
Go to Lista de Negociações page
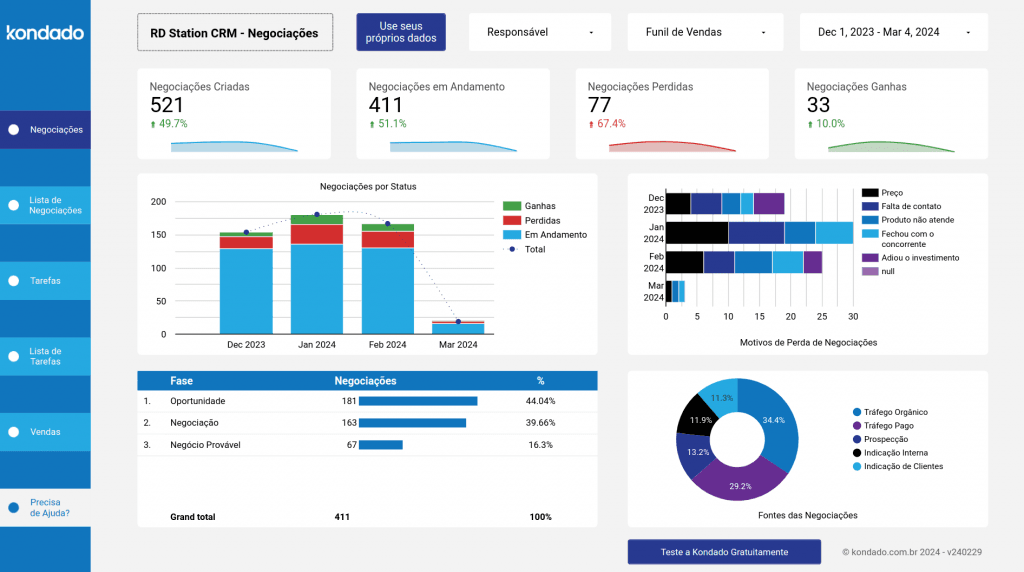click(x=56, y=205)
